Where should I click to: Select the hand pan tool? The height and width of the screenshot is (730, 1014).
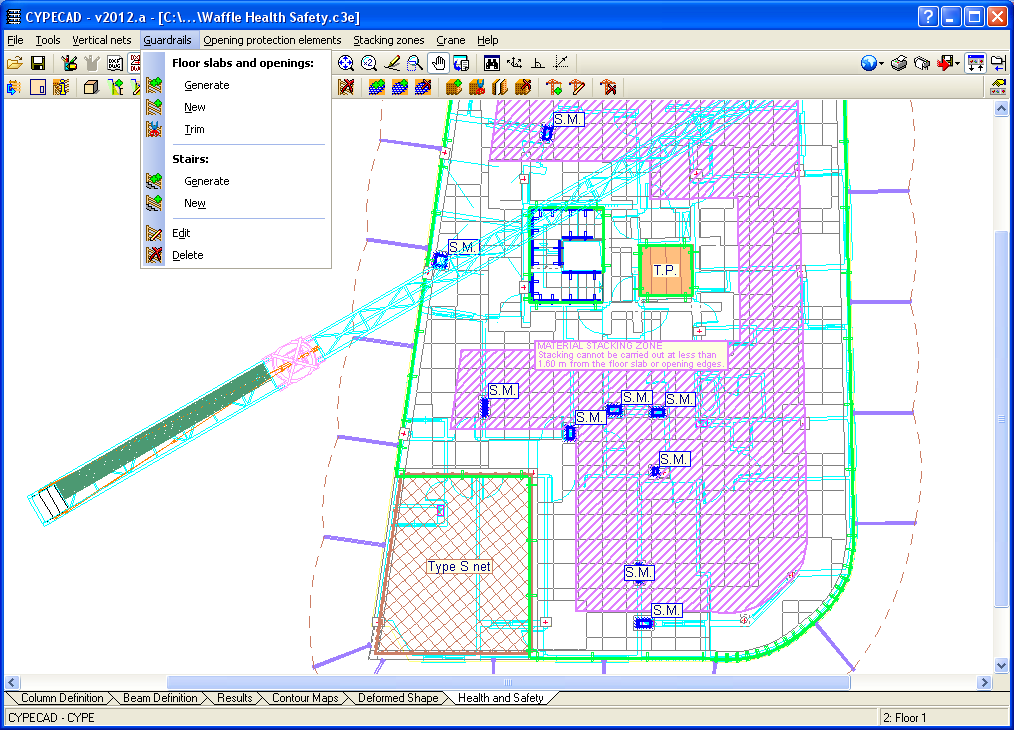click(x=438, y=63)
